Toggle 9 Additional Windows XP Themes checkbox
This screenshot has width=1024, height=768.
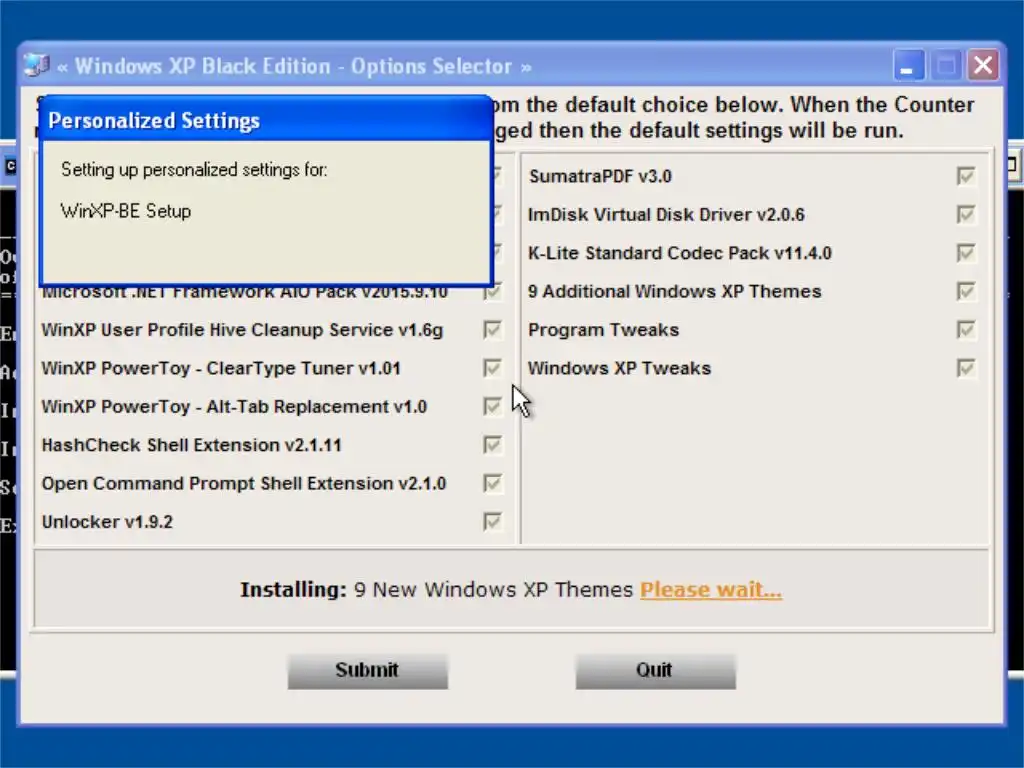click(966, 291)
